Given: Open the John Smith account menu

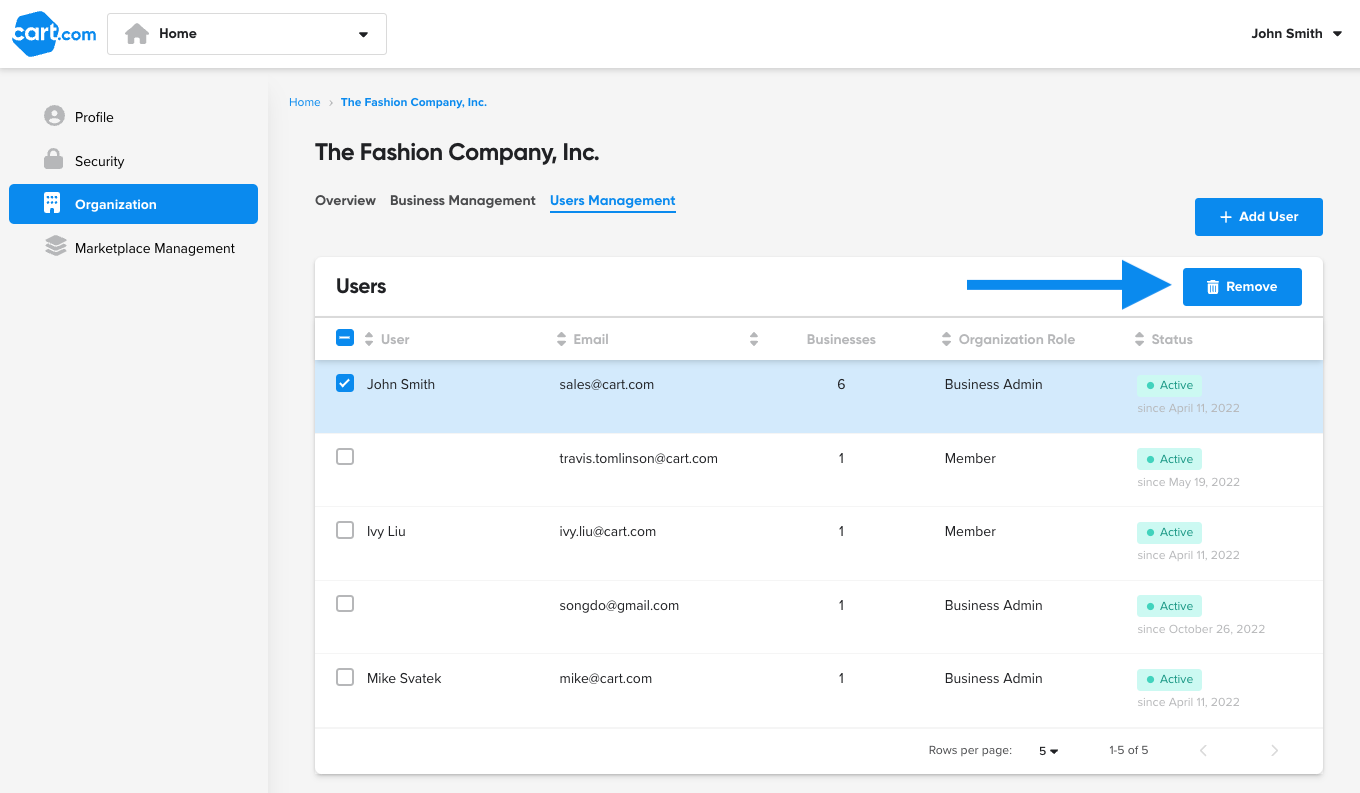Looking at the screenshot, I should 1297,34.
